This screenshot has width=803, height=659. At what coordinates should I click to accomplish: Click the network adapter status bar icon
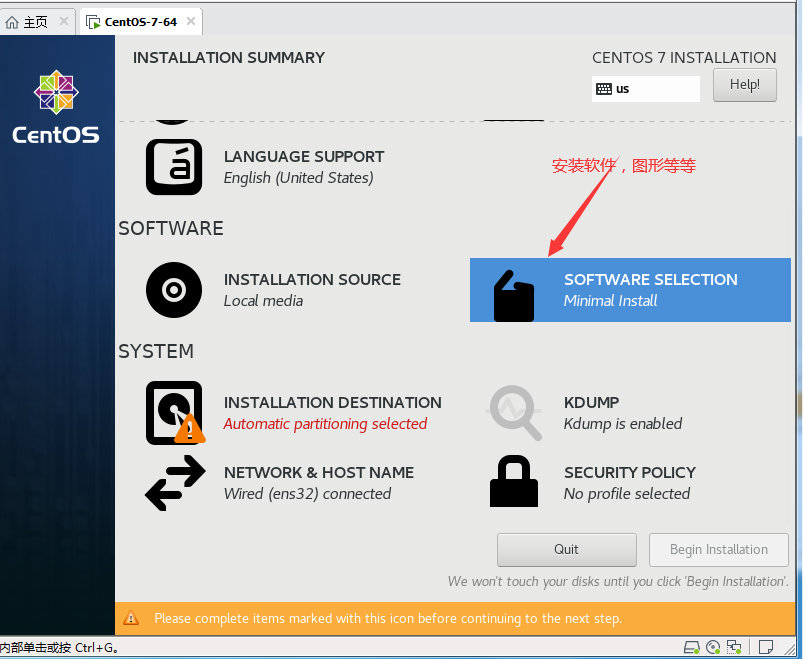(734, 647)
